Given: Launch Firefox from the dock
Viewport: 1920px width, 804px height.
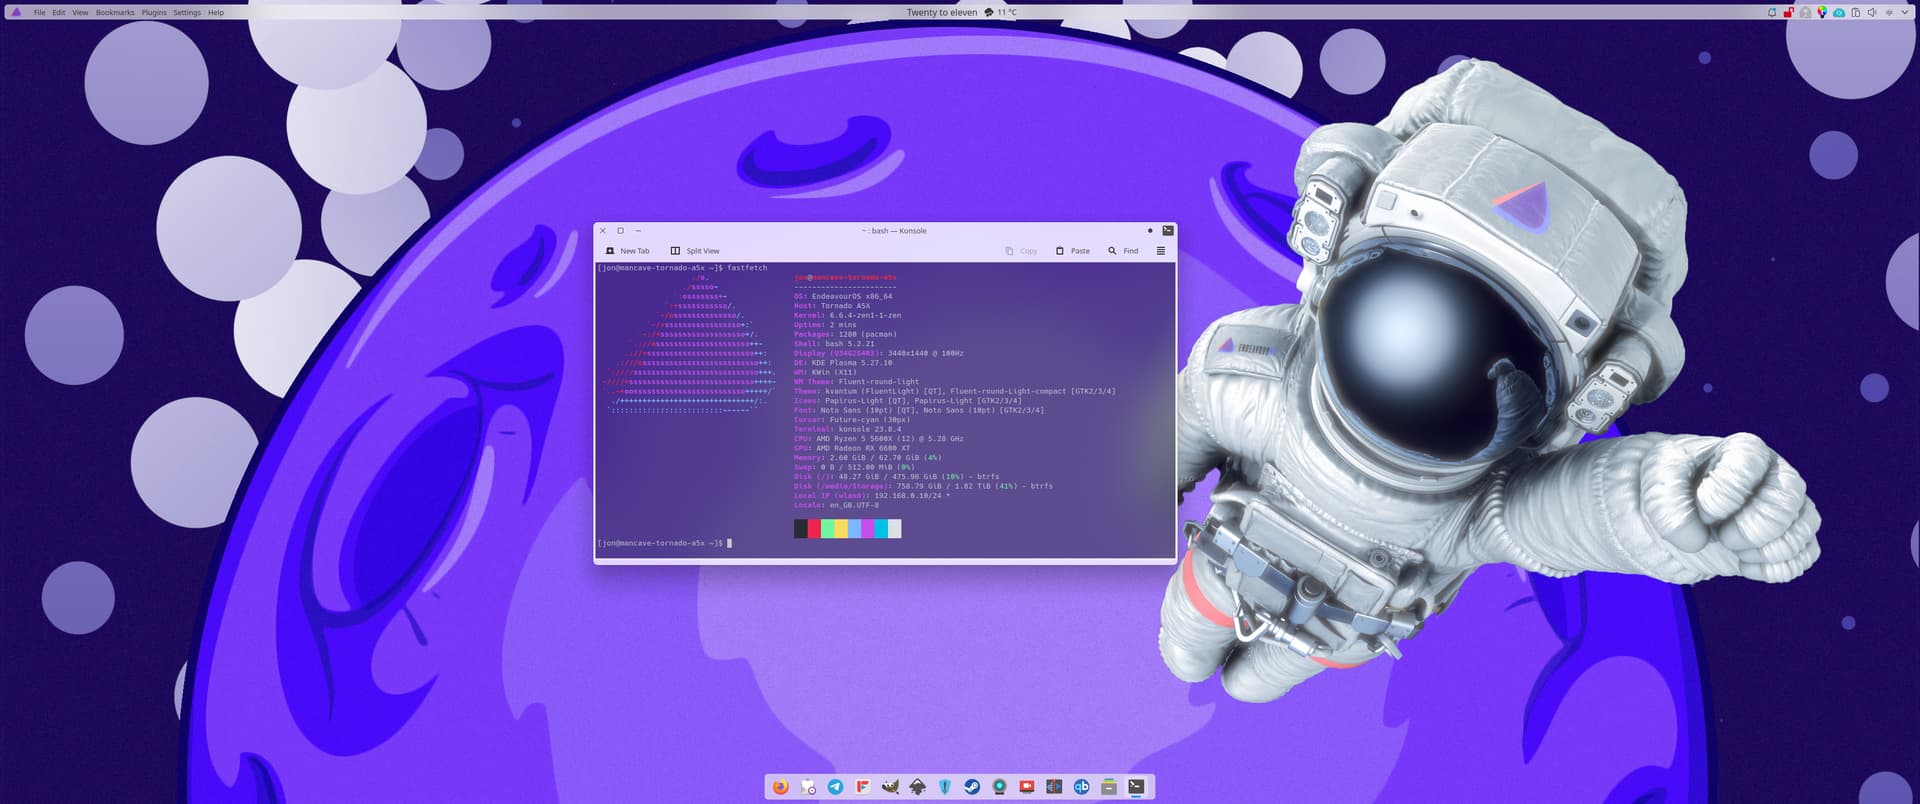Looking at the screenshot, I should tap(781, 787).
